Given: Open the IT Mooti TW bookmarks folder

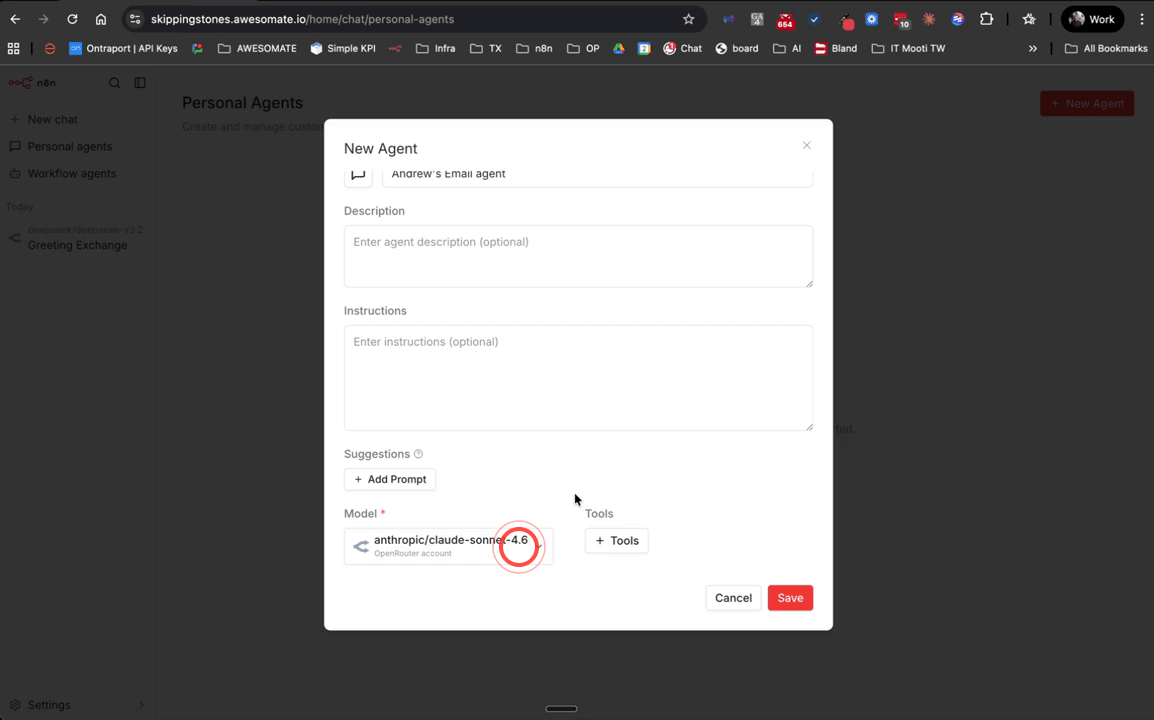Looking at the screenshot, I should (x=908, y=49).
